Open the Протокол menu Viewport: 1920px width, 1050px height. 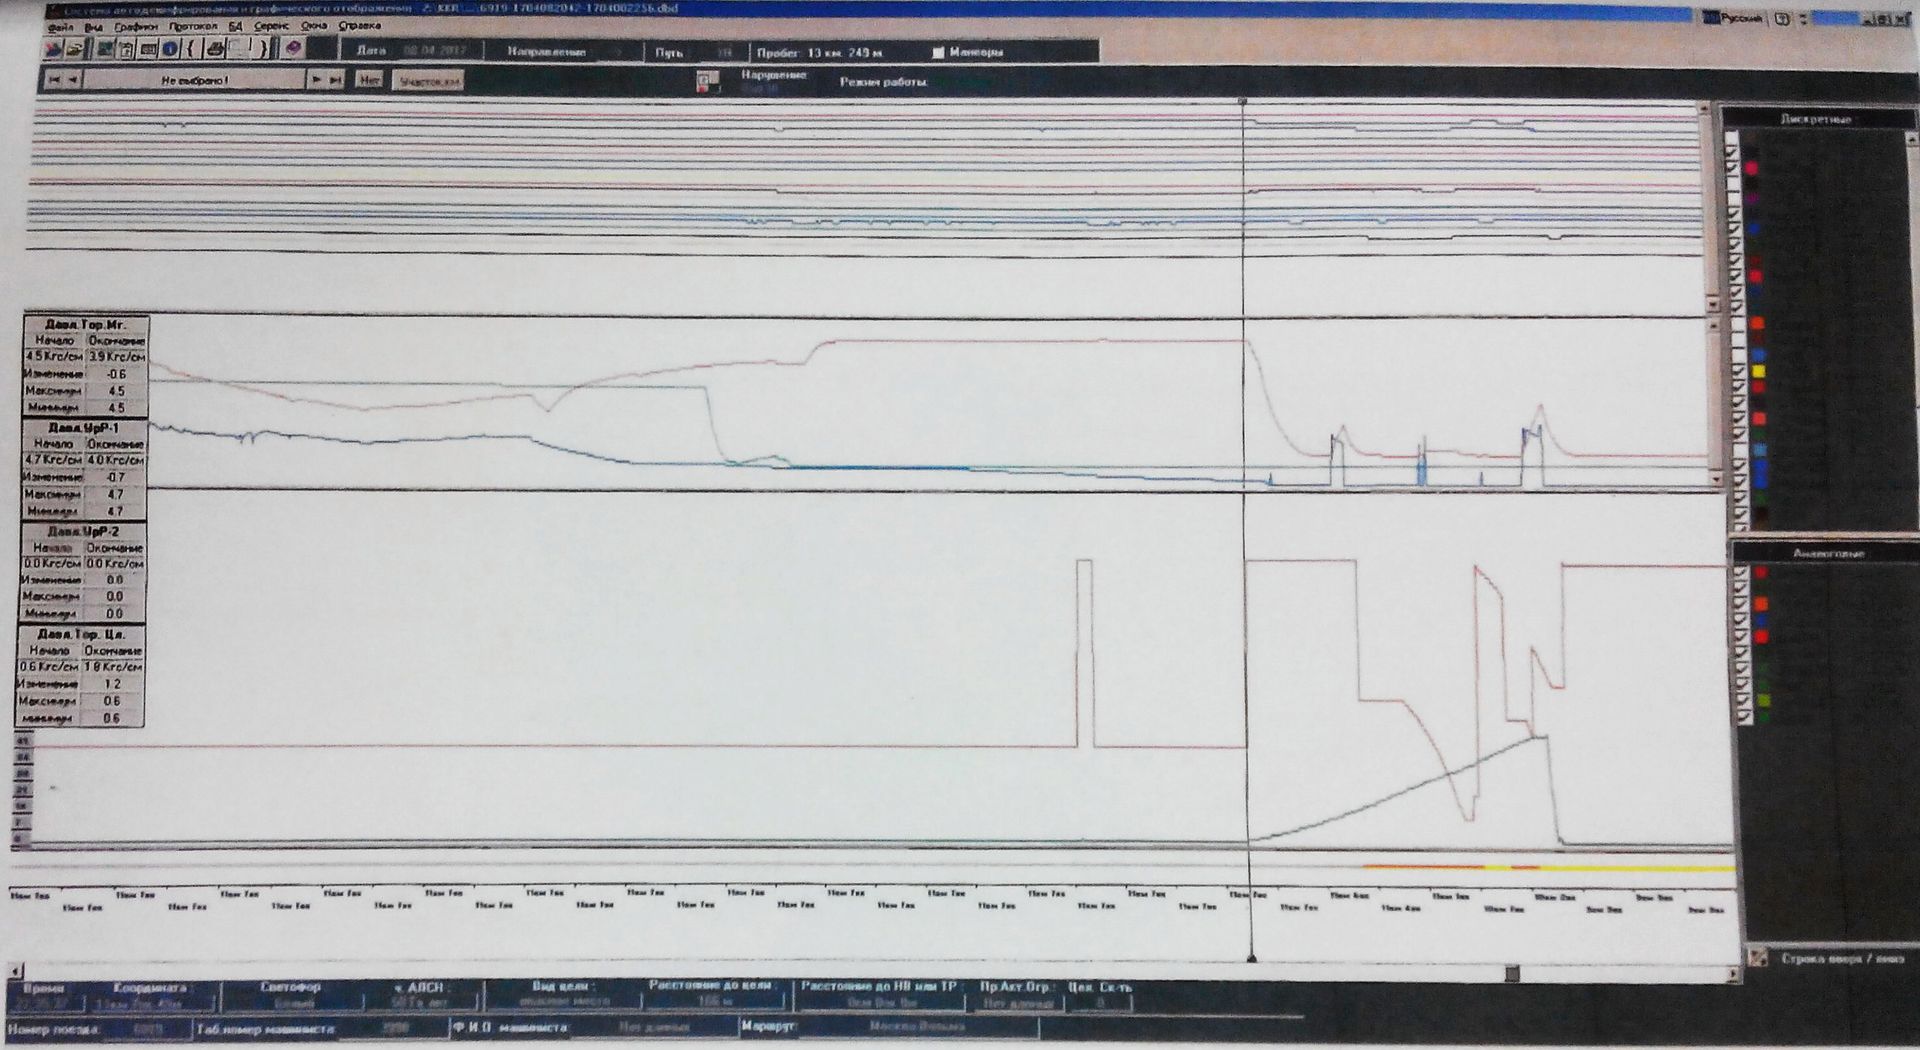pos(193,27)
